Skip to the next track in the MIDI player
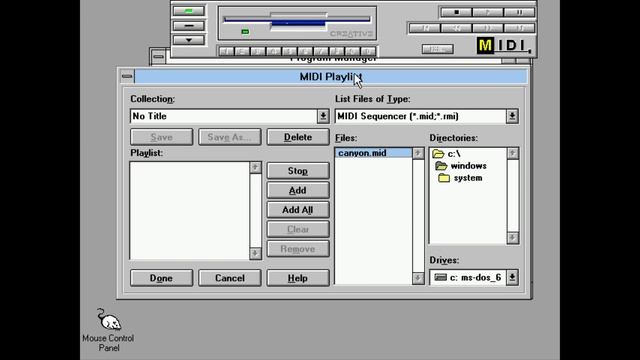Image resolution: width=640 pixels, height=360 pixels. pyautogui.click(x=519, y=28)
